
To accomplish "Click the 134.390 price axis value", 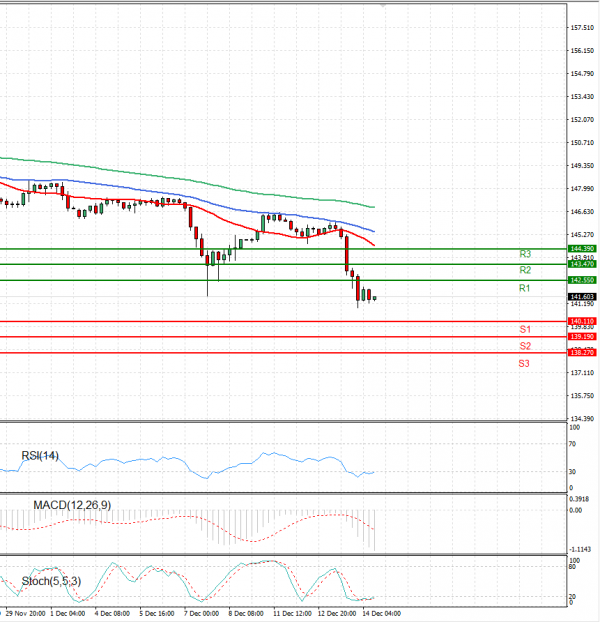I will click(582, 419).
